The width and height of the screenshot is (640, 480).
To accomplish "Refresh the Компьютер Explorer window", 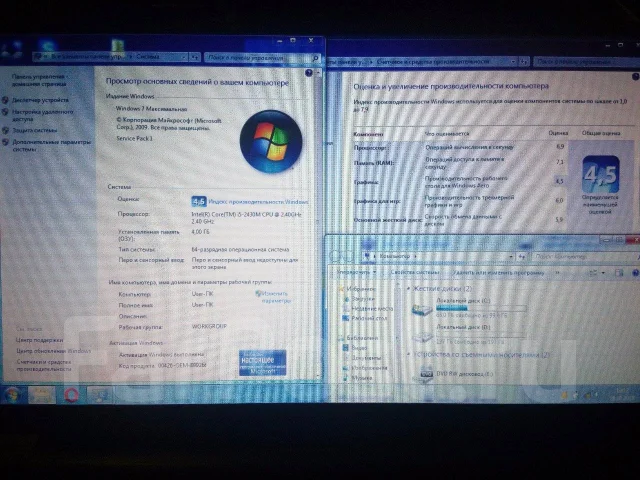I will click(x=522, y=256).
